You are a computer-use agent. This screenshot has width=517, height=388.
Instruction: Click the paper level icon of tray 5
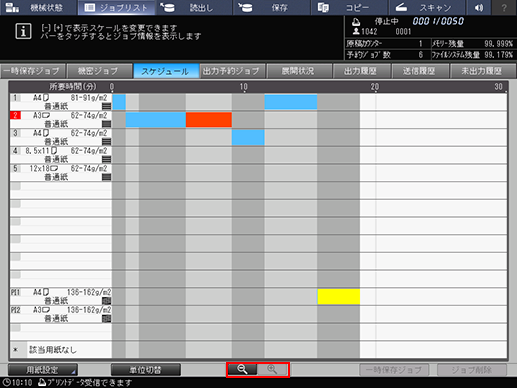106,177
